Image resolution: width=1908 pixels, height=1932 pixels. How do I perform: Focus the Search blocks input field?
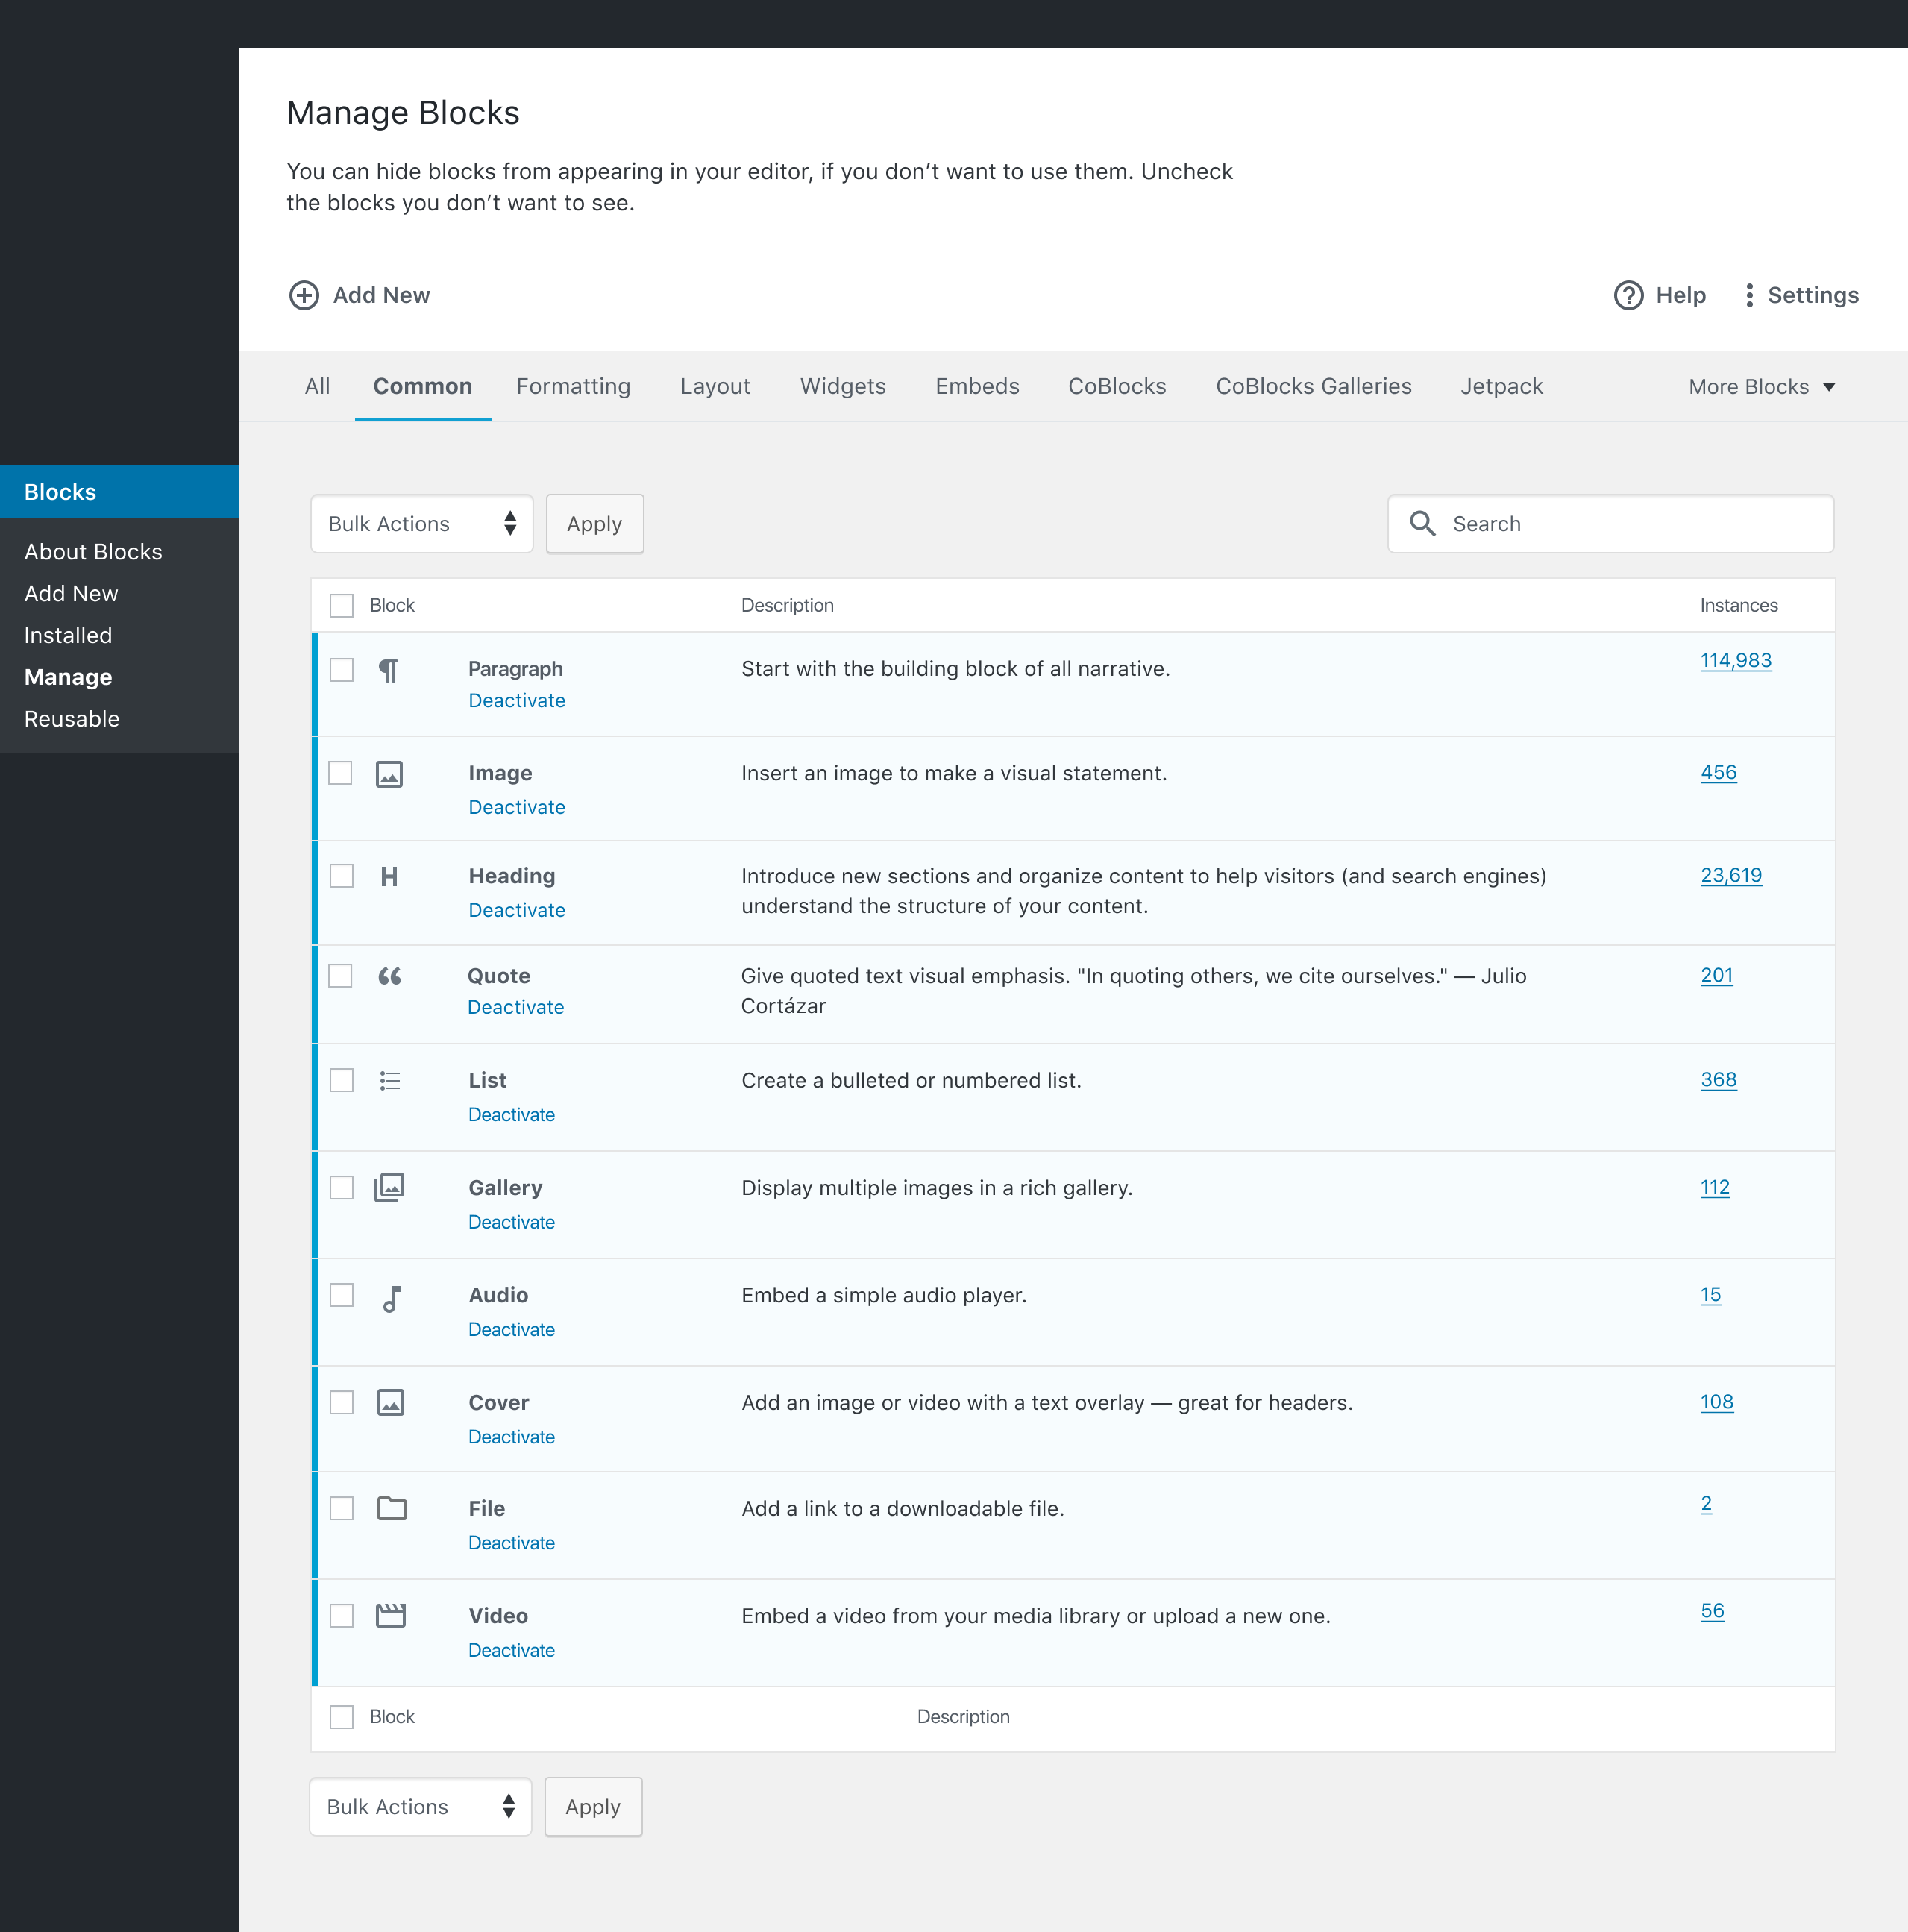tap(1610, 524)
